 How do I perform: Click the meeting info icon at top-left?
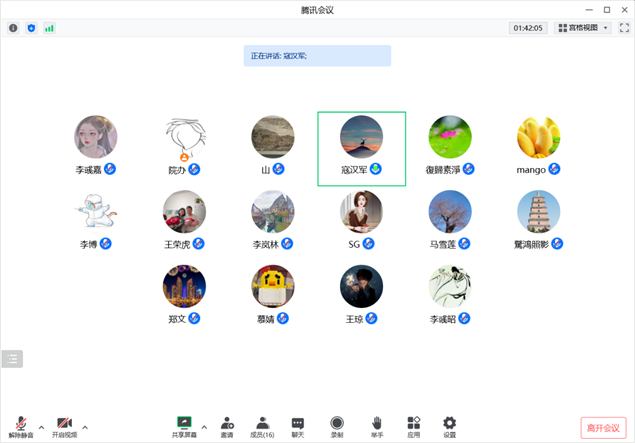(13, 28)
